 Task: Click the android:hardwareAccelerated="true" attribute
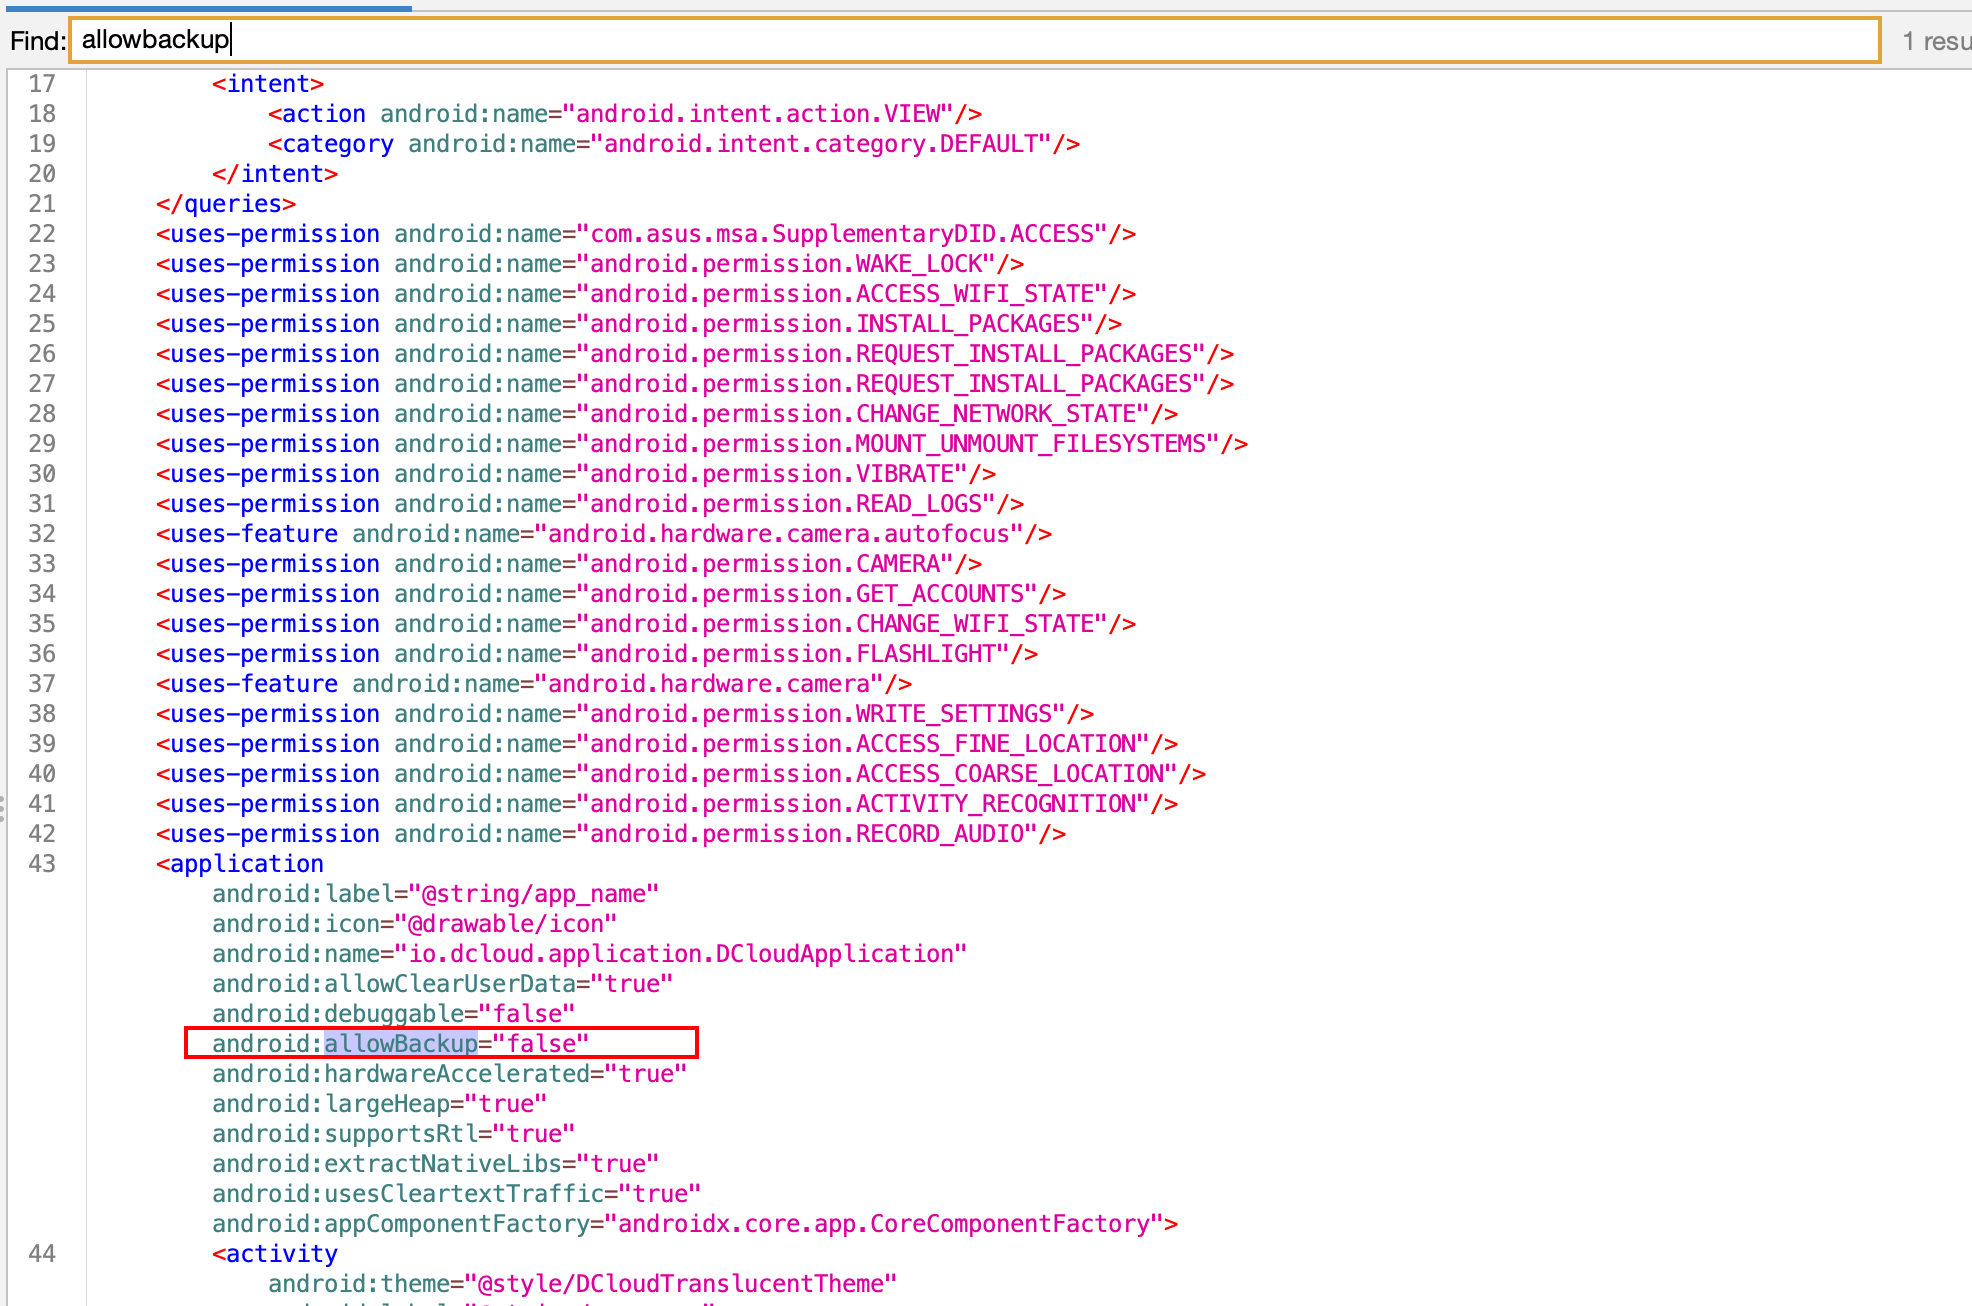450,1074
